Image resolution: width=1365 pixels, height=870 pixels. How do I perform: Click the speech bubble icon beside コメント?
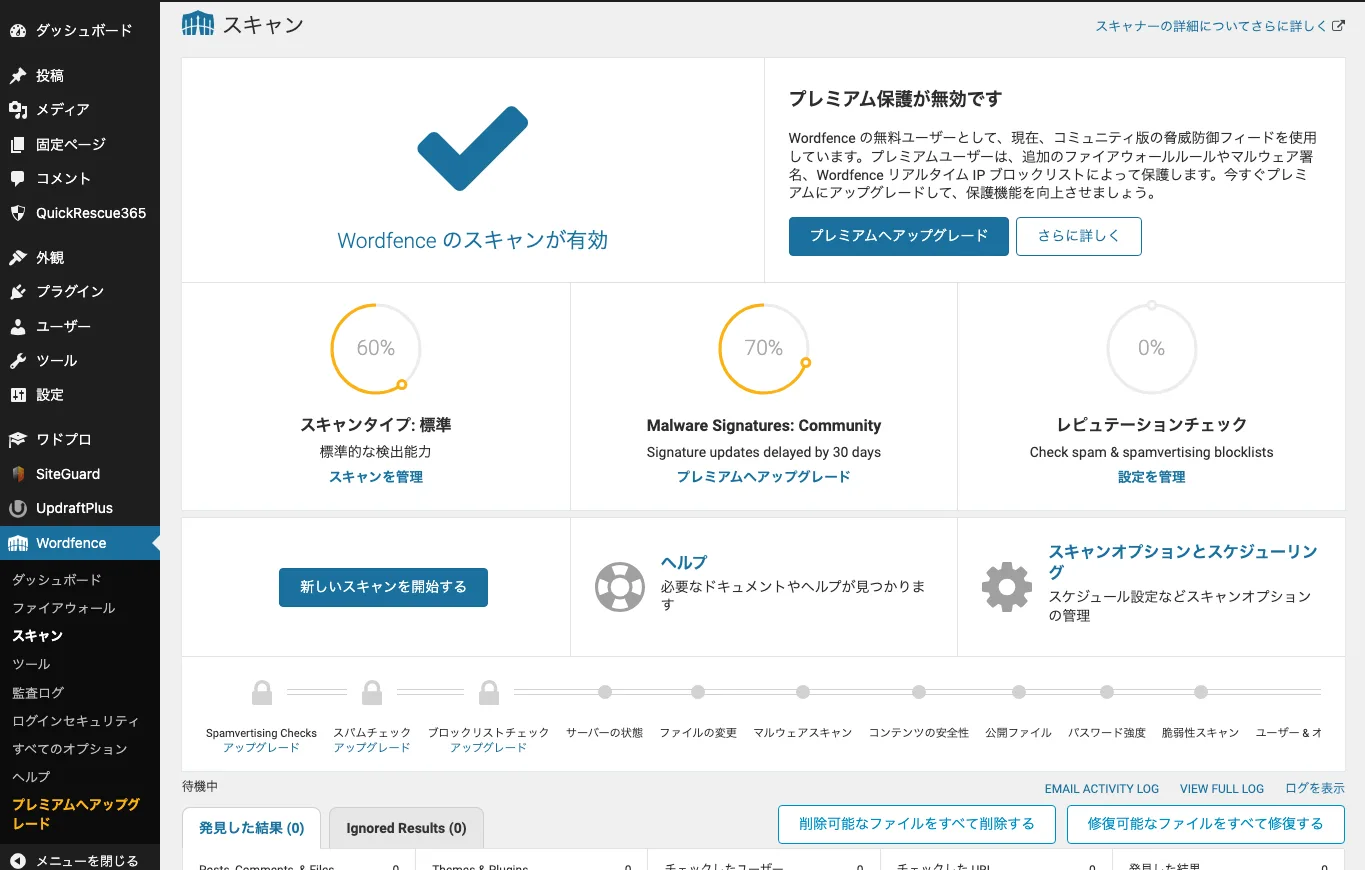pyautogui.click(x=17, y=179)
